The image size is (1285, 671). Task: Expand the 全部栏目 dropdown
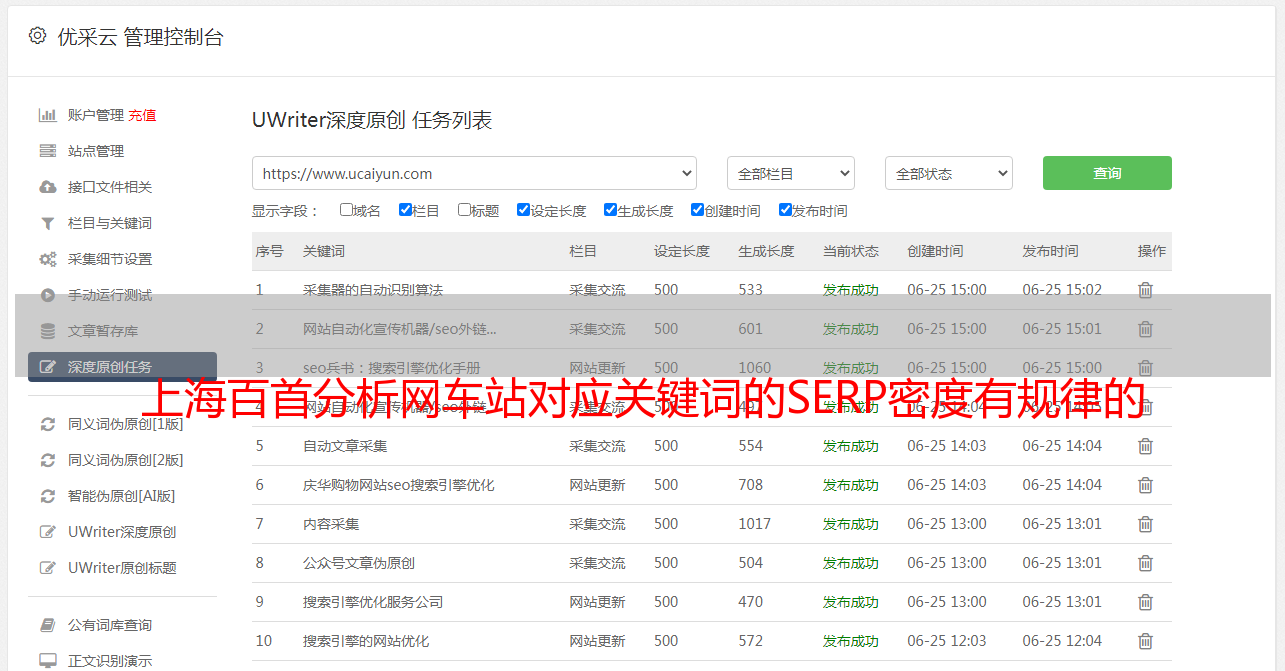pos(790,173)
